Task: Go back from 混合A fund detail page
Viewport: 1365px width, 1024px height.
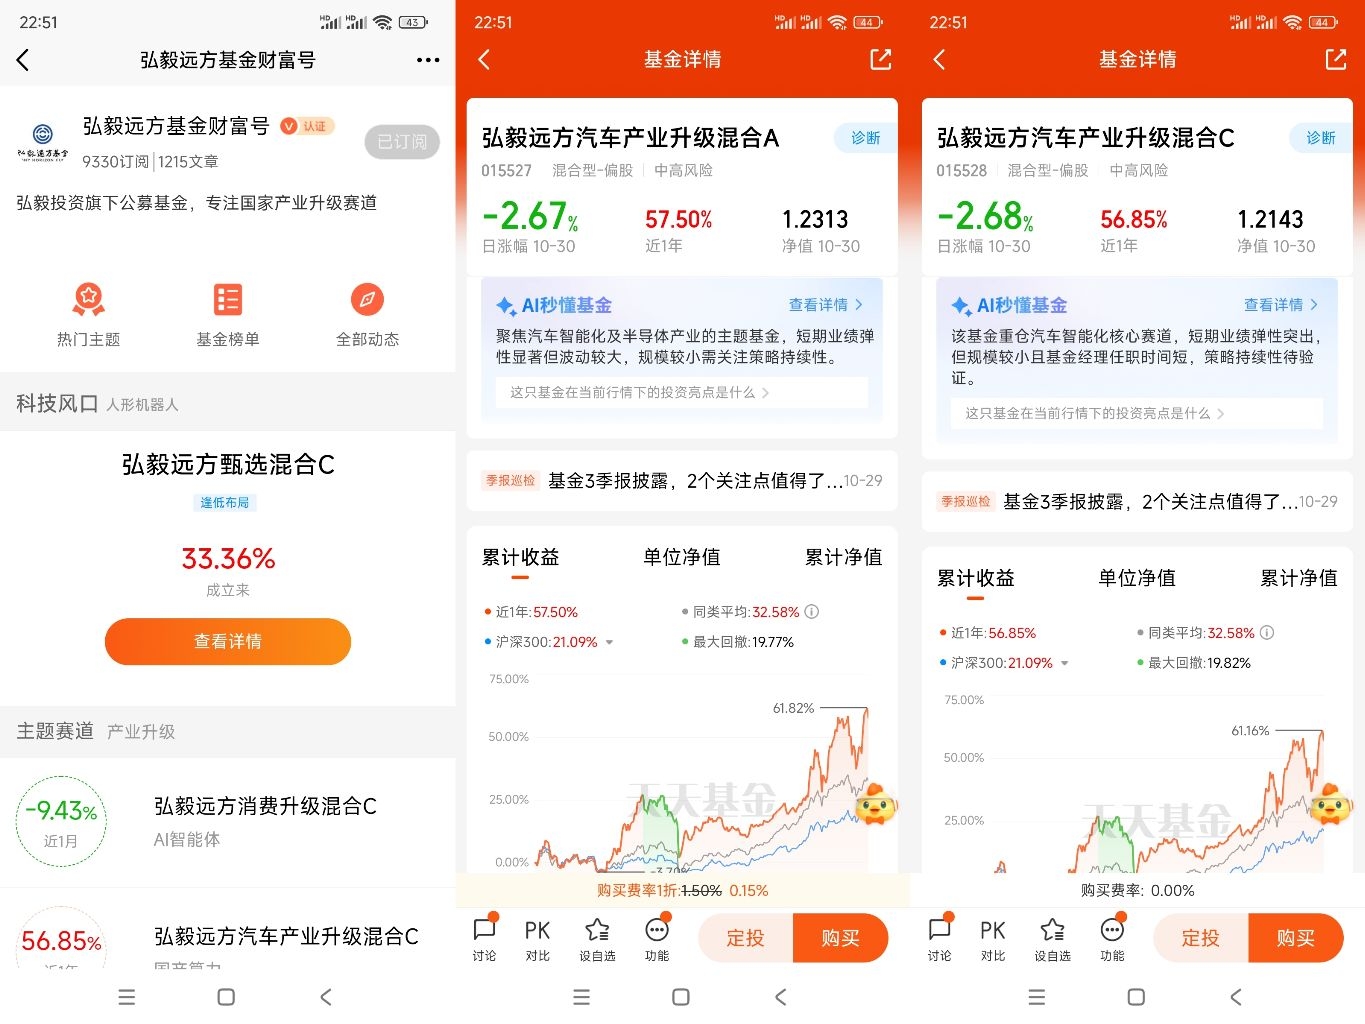Action: [x=484, y=60]
